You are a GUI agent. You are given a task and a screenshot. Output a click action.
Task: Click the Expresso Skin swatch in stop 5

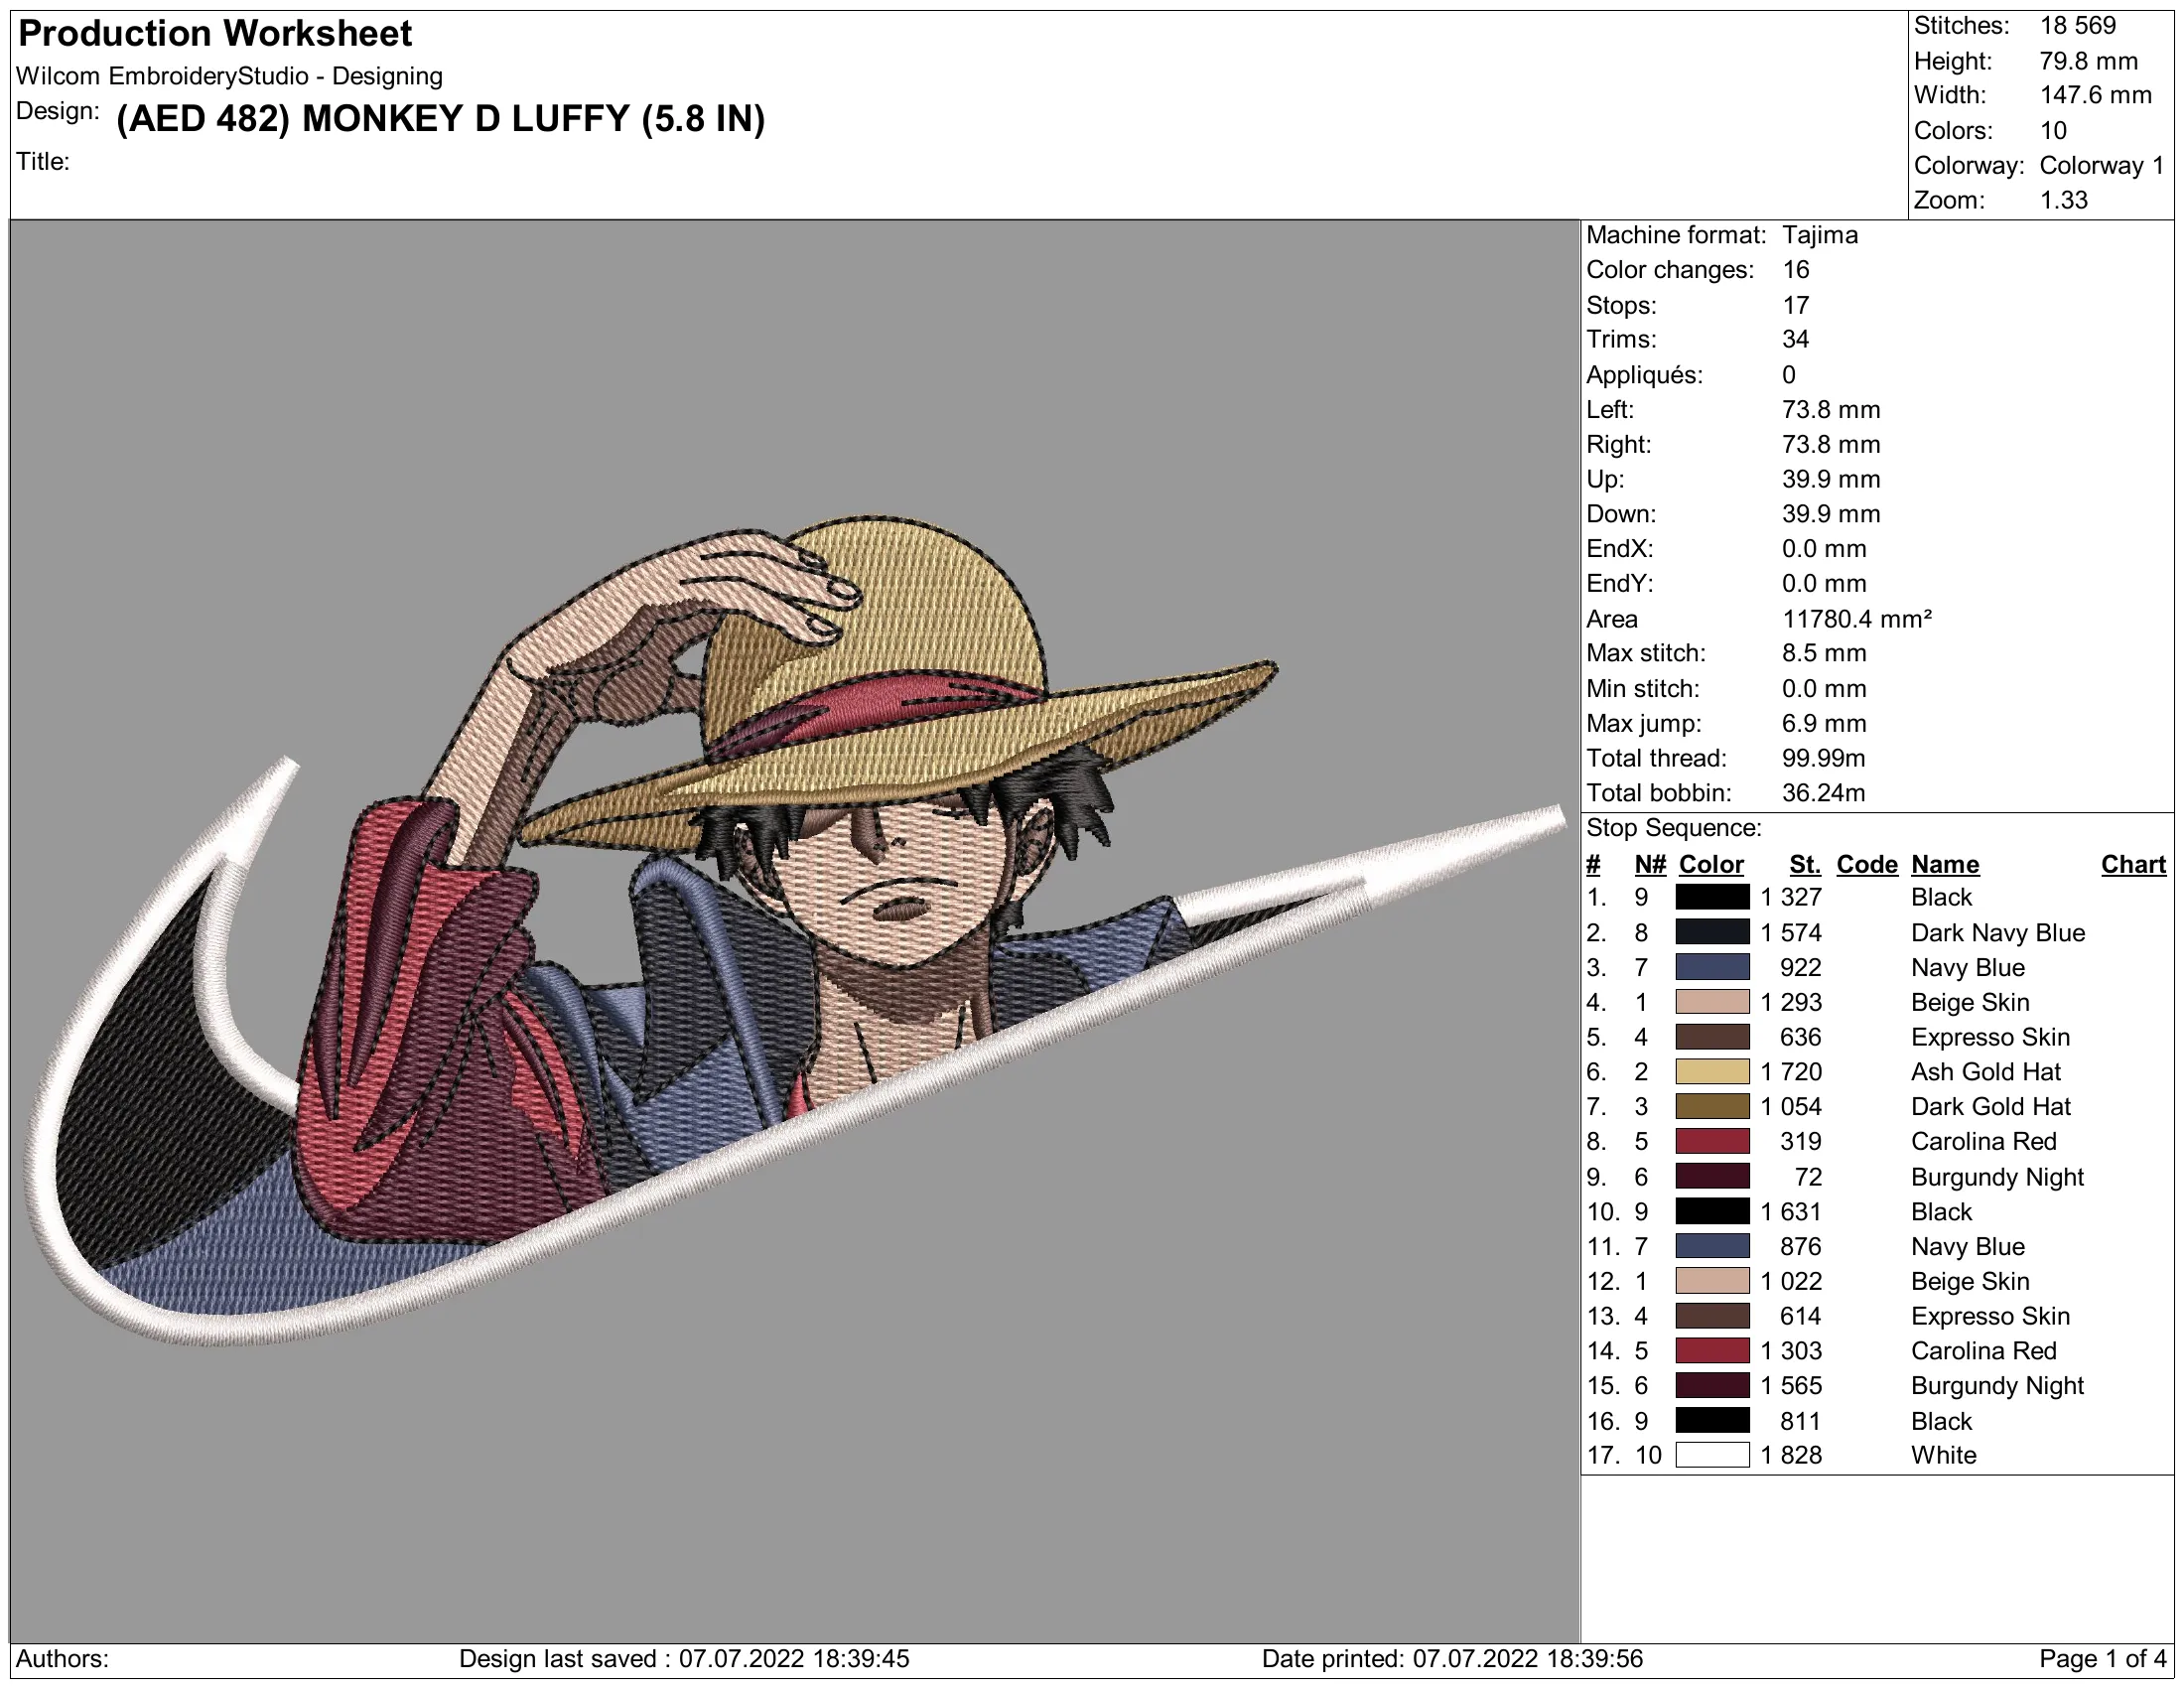tap(1712, 1037)
